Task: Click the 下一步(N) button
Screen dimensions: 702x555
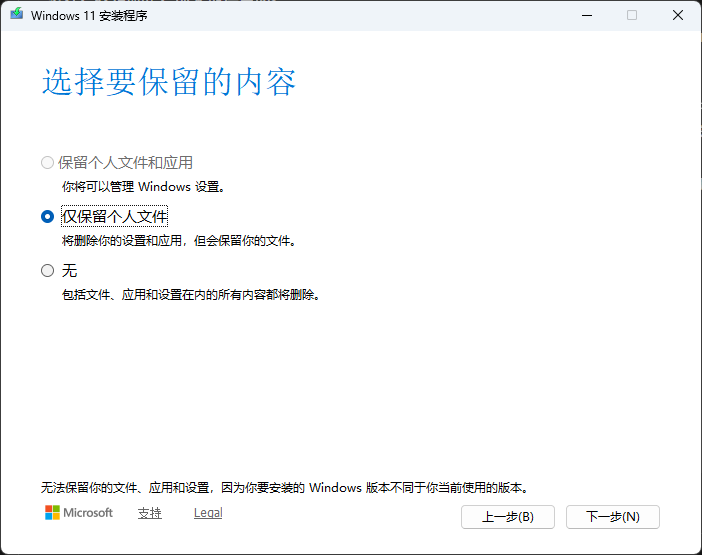Action: click(612, 517)
